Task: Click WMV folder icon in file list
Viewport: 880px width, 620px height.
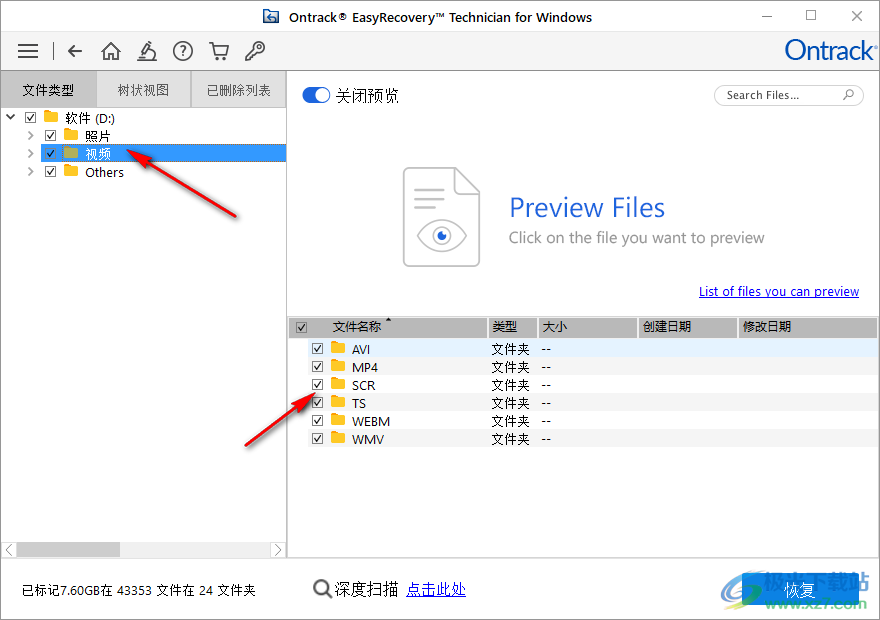Action: coord(338,438)
